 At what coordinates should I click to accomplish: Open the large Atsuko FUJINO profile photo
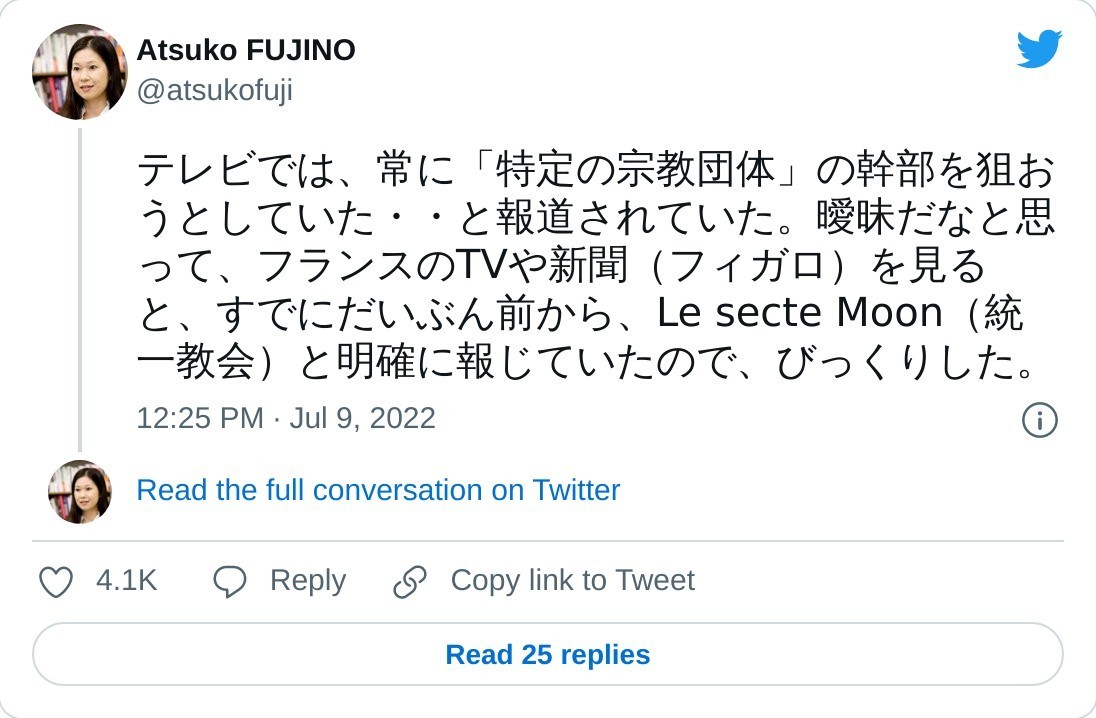point(80,72)
